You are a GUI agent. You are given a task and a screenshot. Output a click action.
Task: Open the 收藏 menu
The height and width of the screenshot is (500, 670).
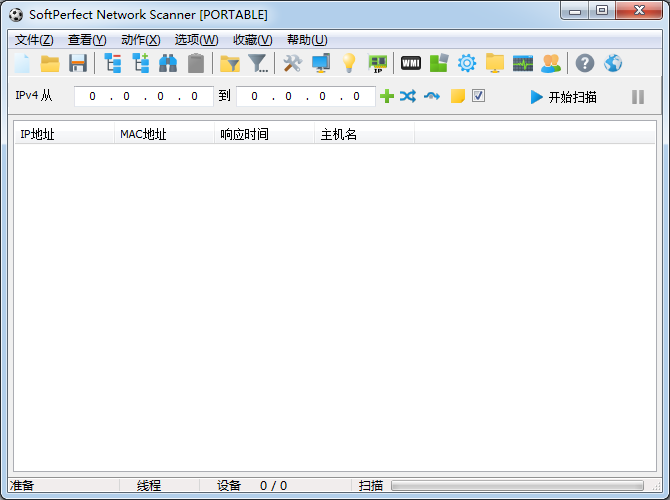pyautogui.click(x=252, y=40)
